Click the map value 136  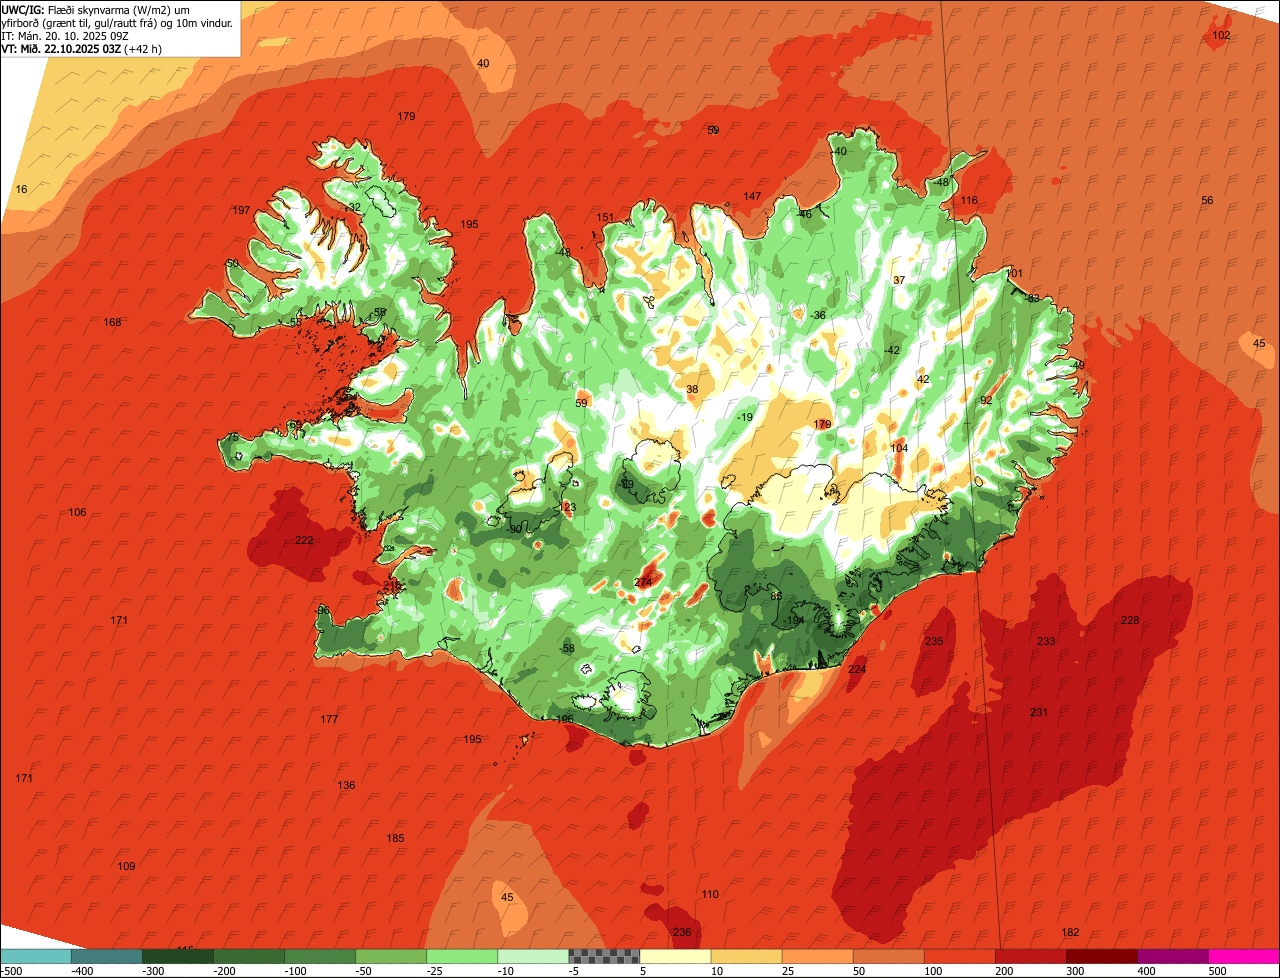[x=346, y=785]
